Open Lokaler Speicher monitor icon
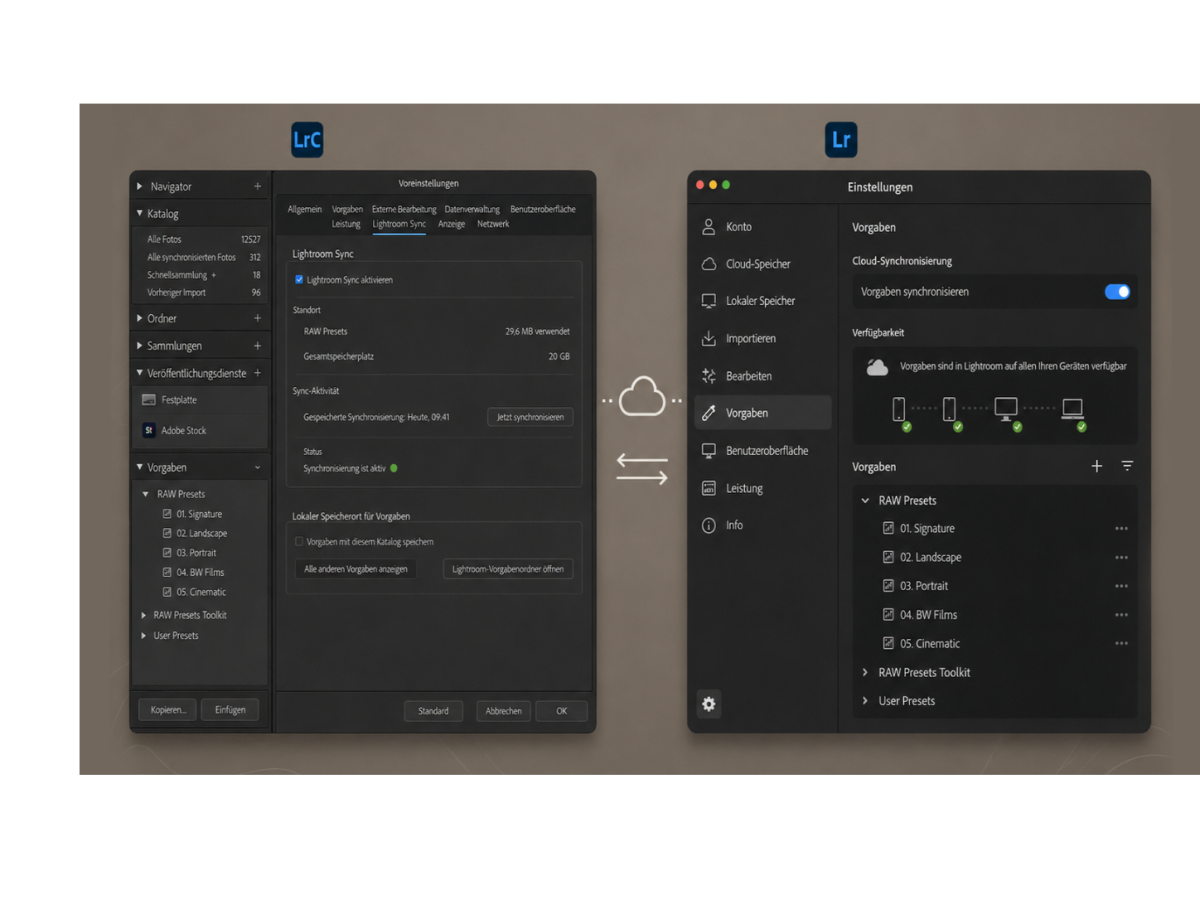The image size is (1200, 900). tap(709, 301)
